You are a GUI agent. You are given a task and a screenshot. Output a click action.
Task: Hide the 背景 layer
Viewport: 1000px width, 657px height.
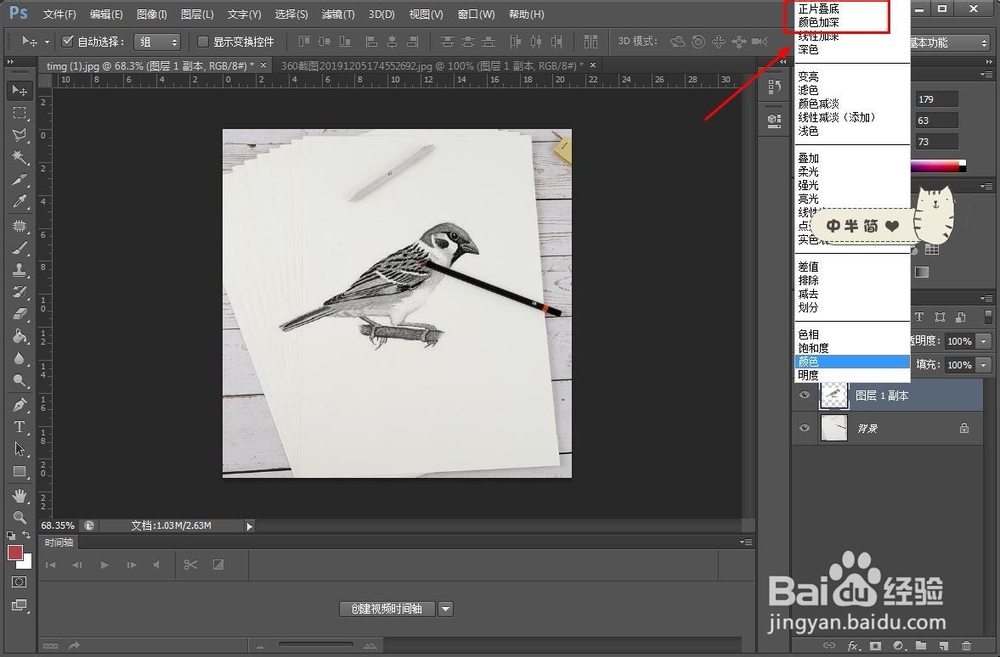pyautogui.click(x=804, y=427)
